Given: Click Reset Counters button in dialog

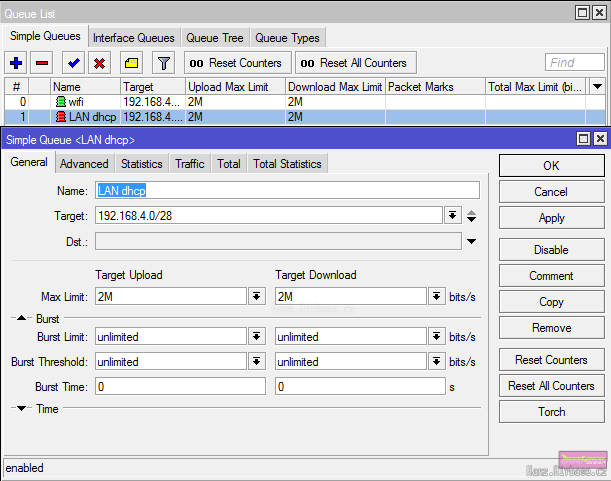Looking at the screenshot, I should point(552,360).
